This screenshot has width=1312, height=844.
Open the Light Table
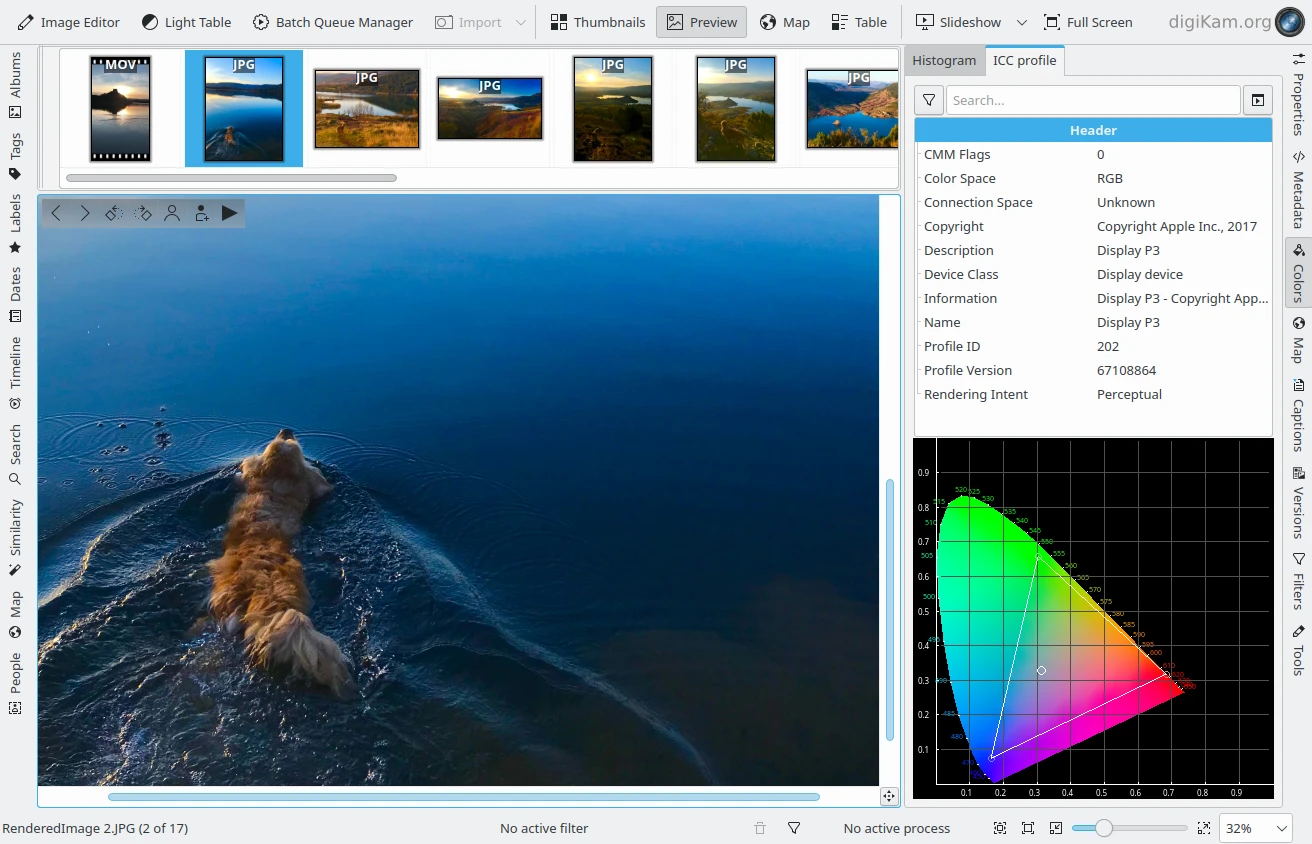click(186, 22)
